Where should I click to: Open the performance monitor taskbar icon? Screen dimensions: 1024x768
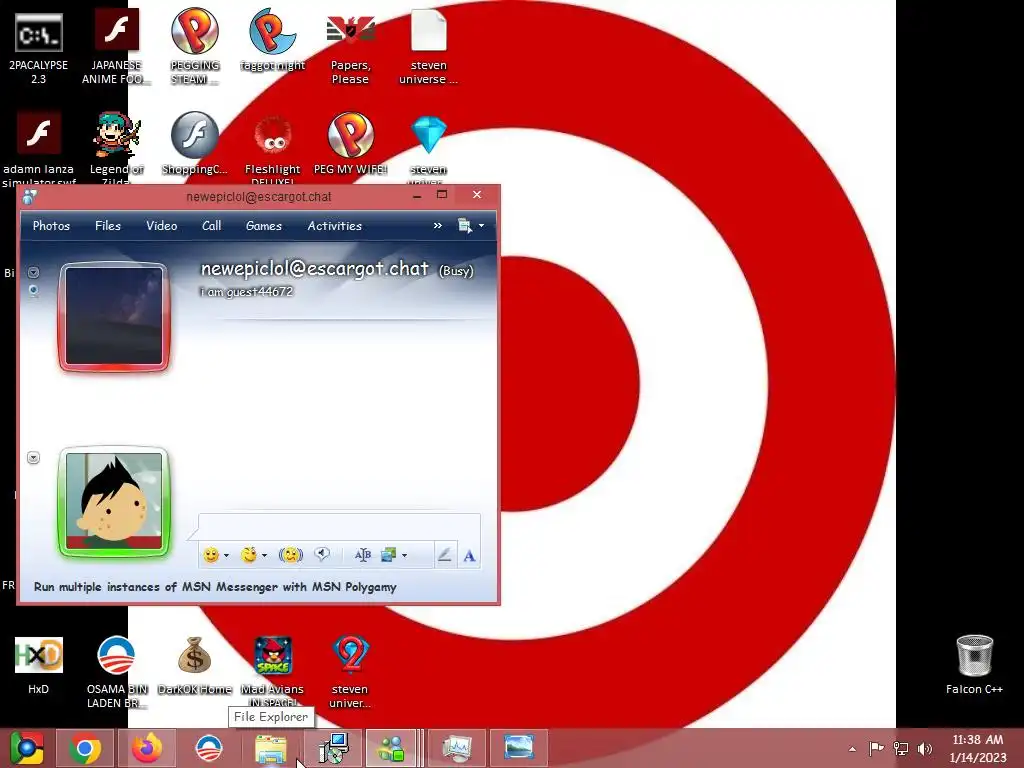(x=457, y=748)
